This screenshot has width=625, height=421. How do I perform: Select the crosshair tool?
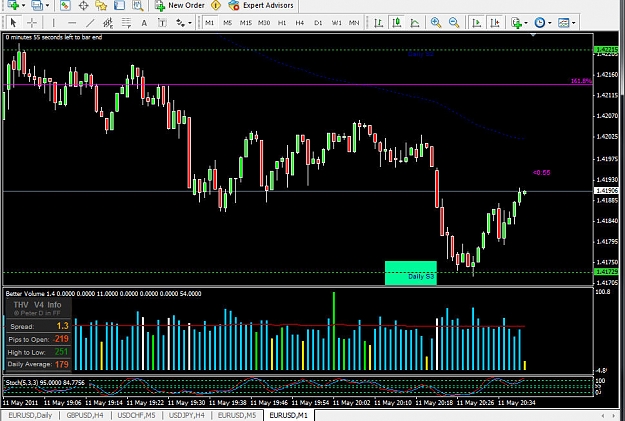click(x=31, y=23)
